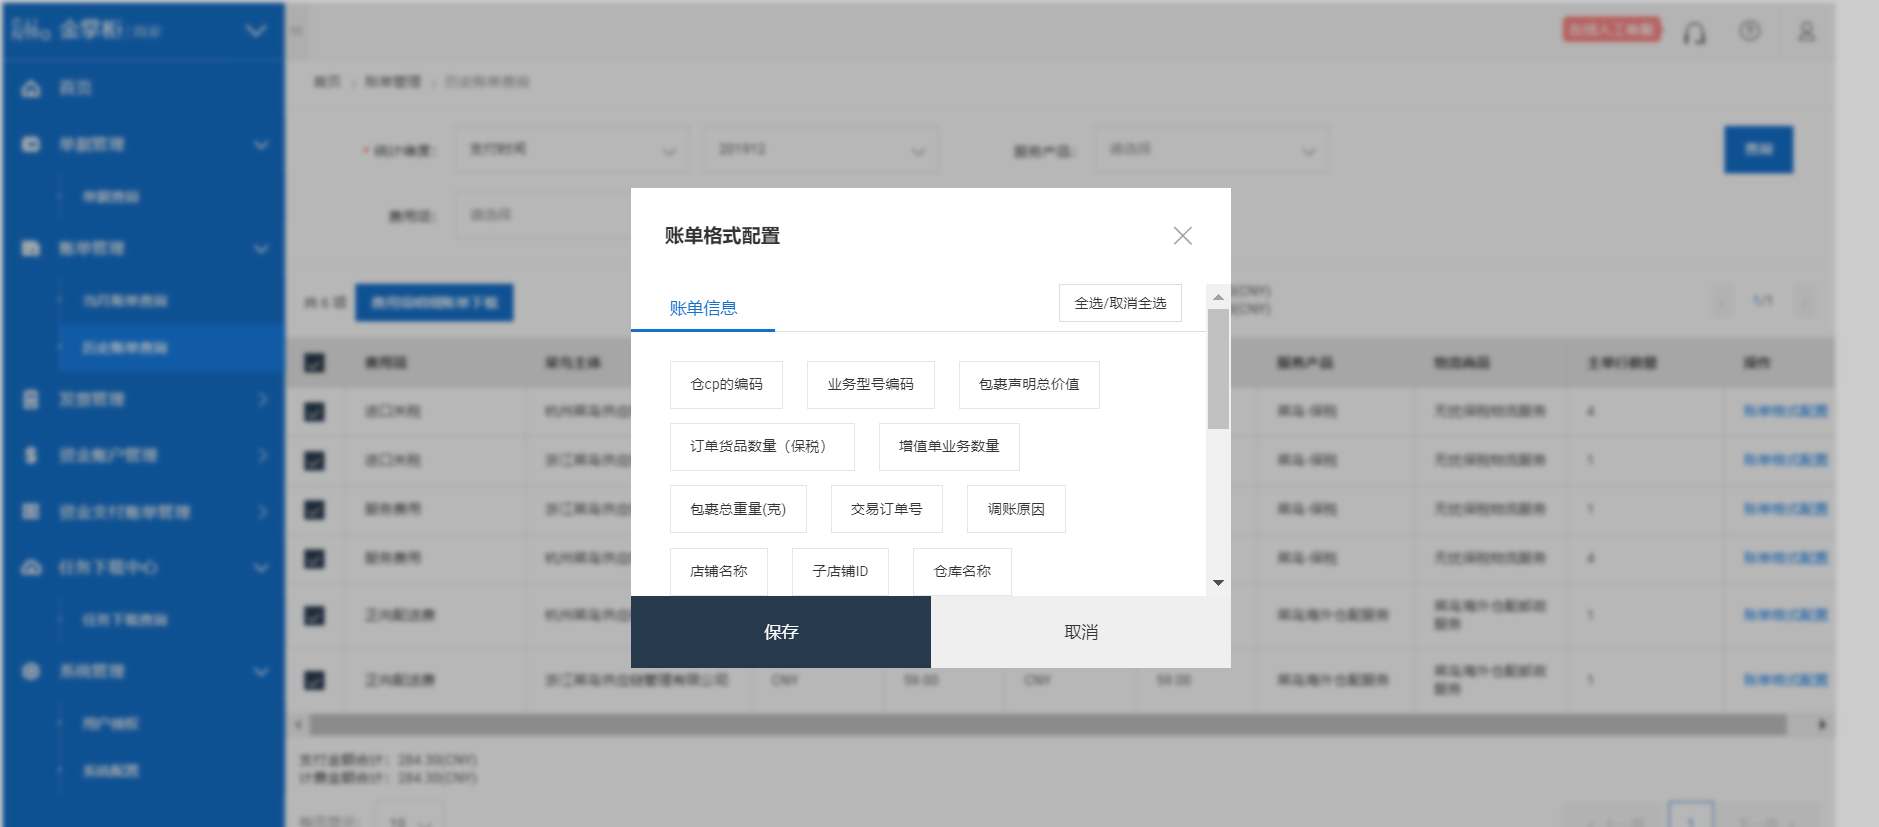Click the dialog scrollbar up arrow
Image resolution: width=1879 pixels, height=827 pixels.
pos(1218,297)
